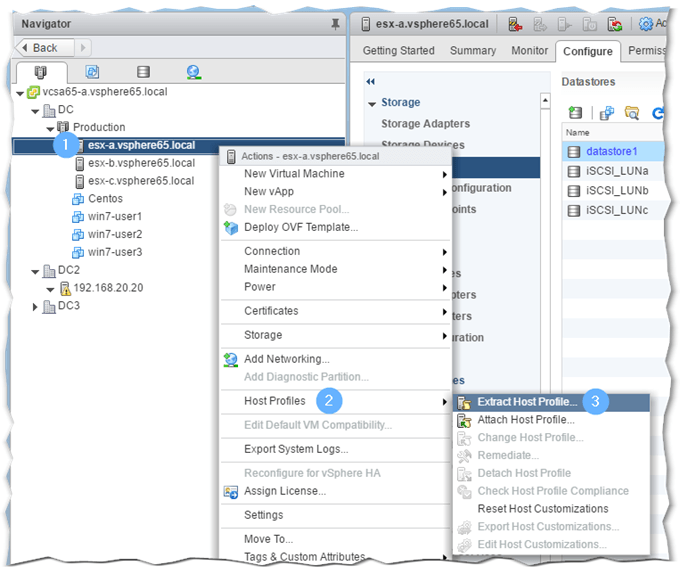680x574 pixels.
Task: Choose Move To option
Action: pyautogui.click(x=336, y=539)
